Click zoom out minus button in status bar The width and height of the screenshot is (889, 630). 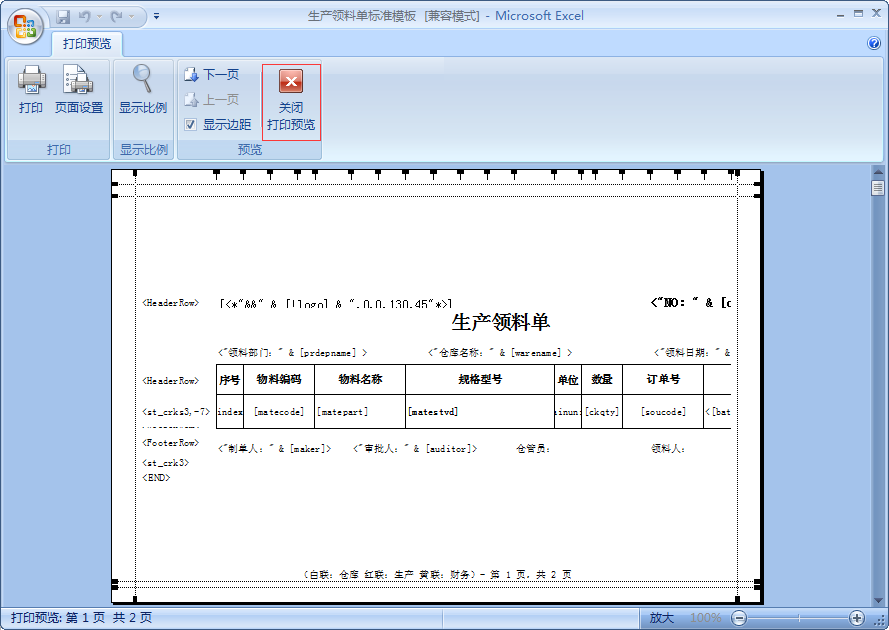pyautogui.click(x=739, y=618)
